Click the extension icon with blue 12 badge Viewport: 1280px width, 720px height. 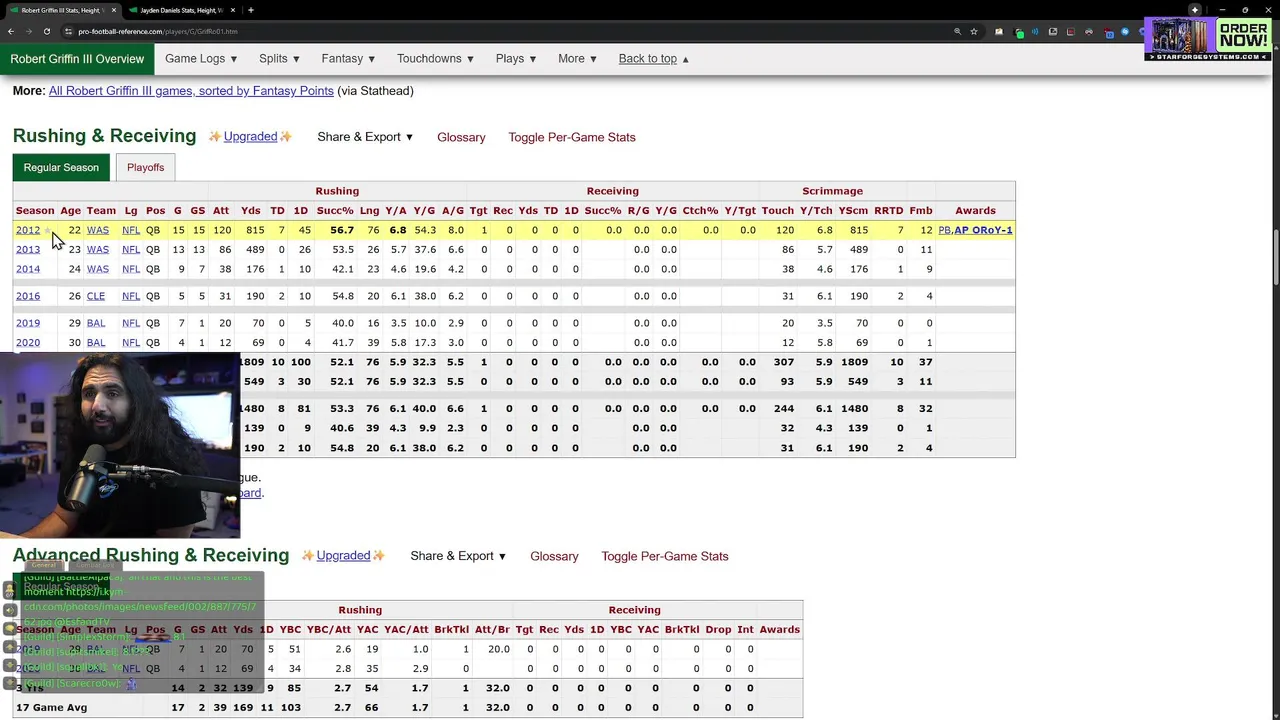click(1108, 32)
